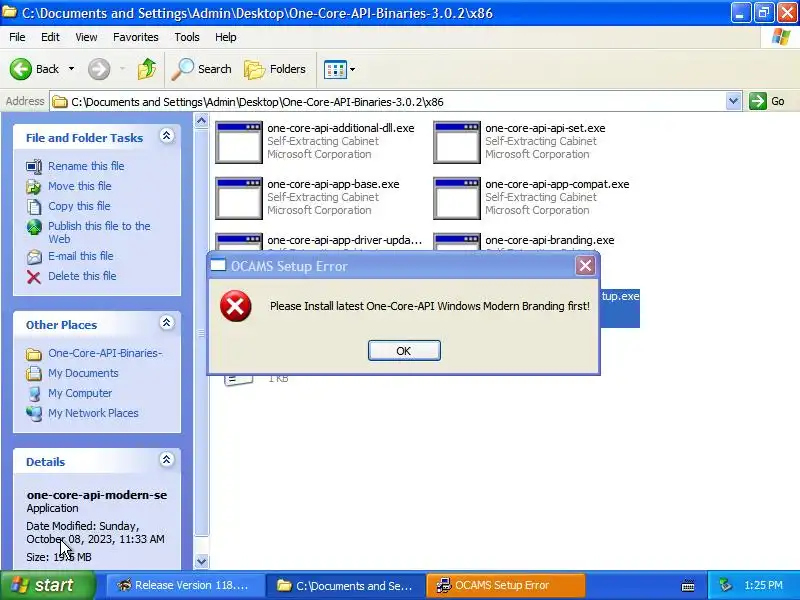Click the keyboard icon on the taskbar

point(688,585)
